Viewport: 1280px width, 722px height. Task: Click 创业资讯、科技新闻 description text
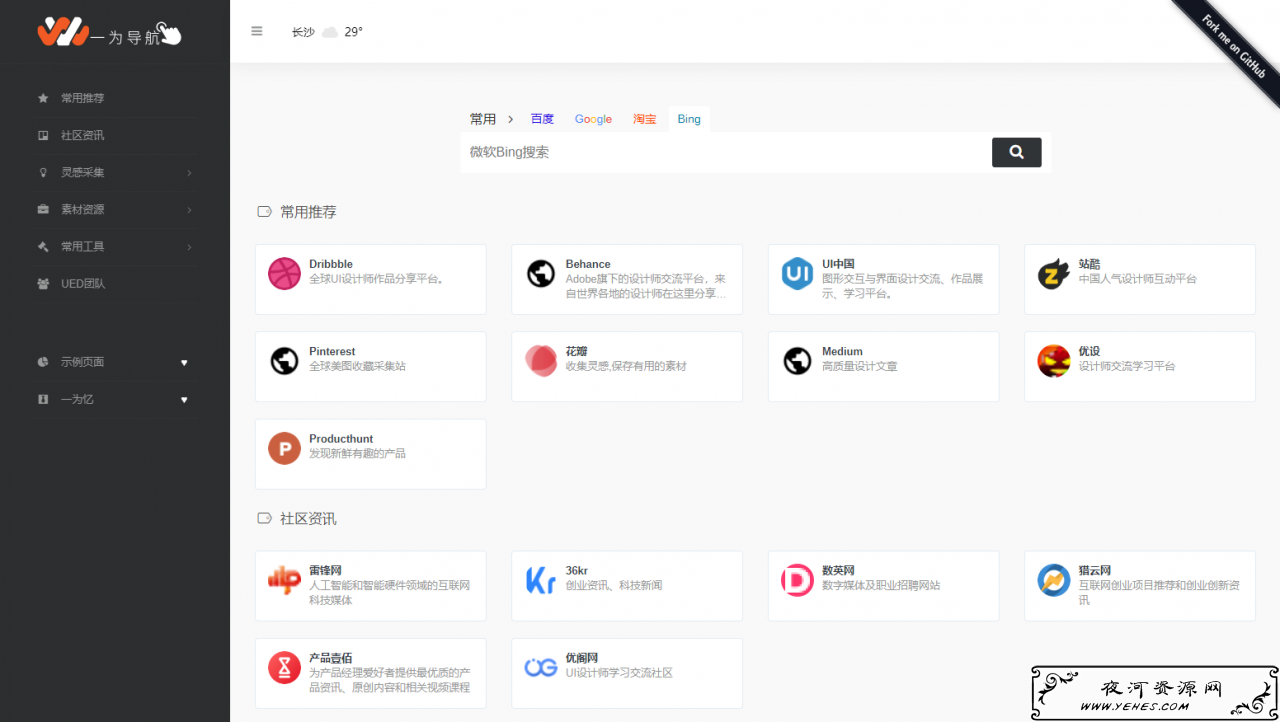click(614, 586)
